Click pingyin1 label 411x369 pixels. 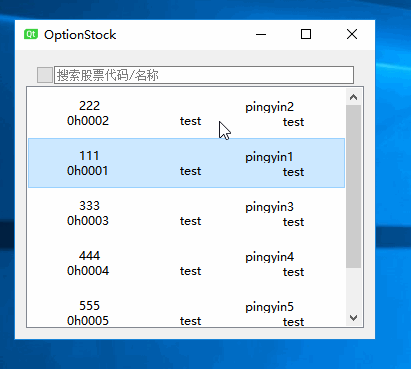269,157
